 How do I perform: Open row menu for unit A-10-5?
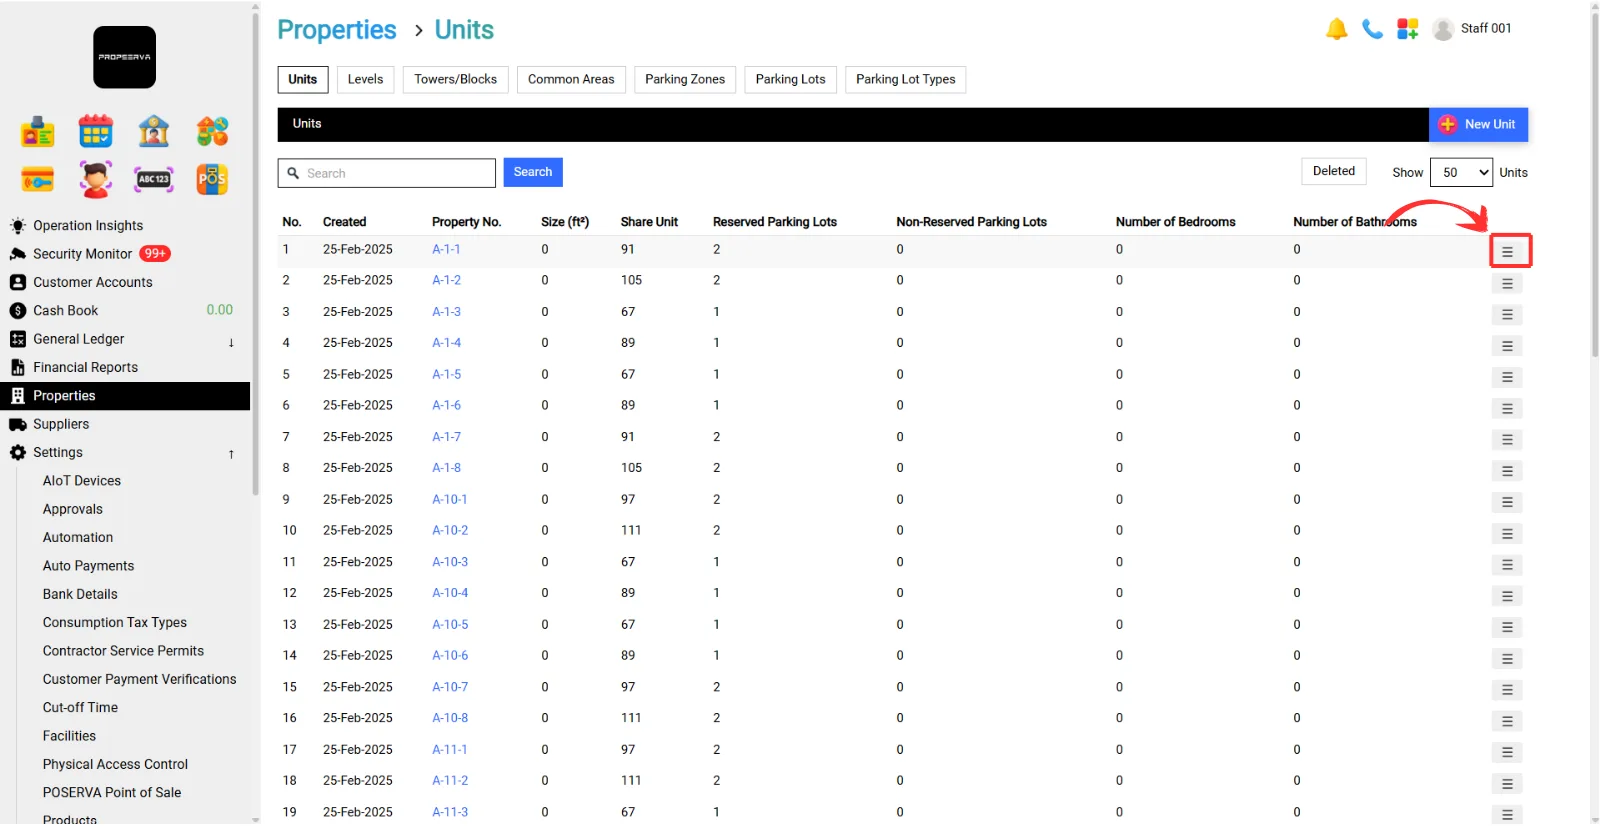(1507, 628)
